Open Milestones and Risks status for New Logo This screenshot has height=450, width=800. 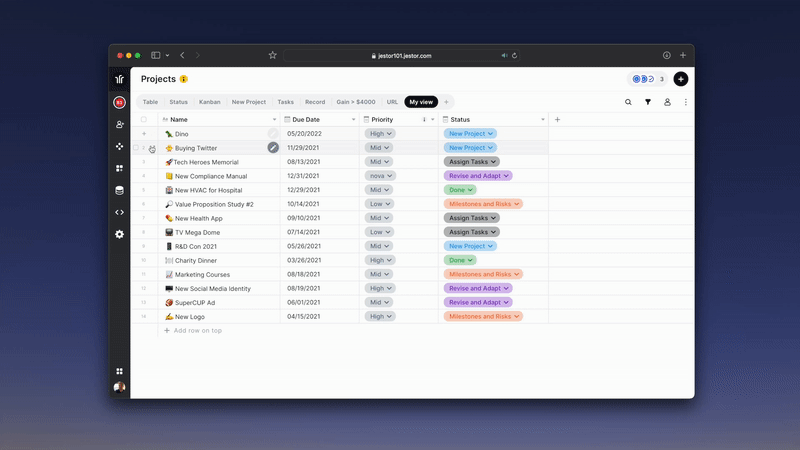point(483,316)
